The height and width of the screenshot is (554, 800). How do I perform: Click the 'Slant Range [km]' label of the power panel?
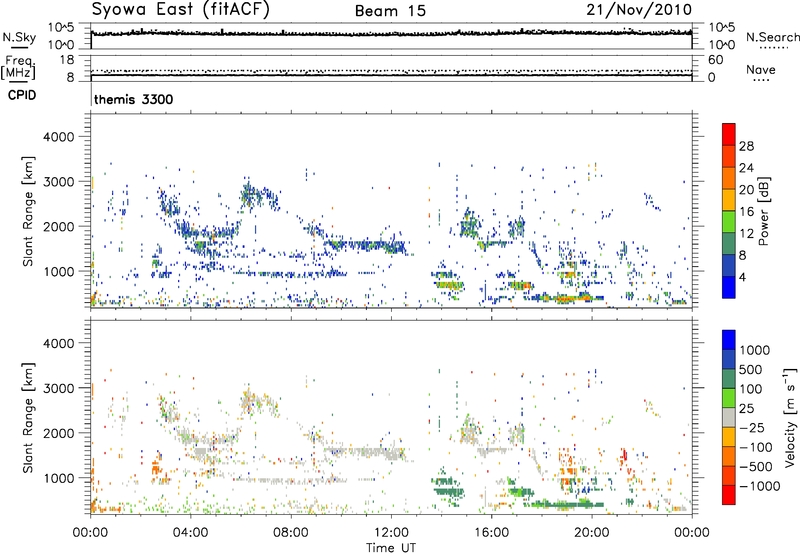click(28, 212)
